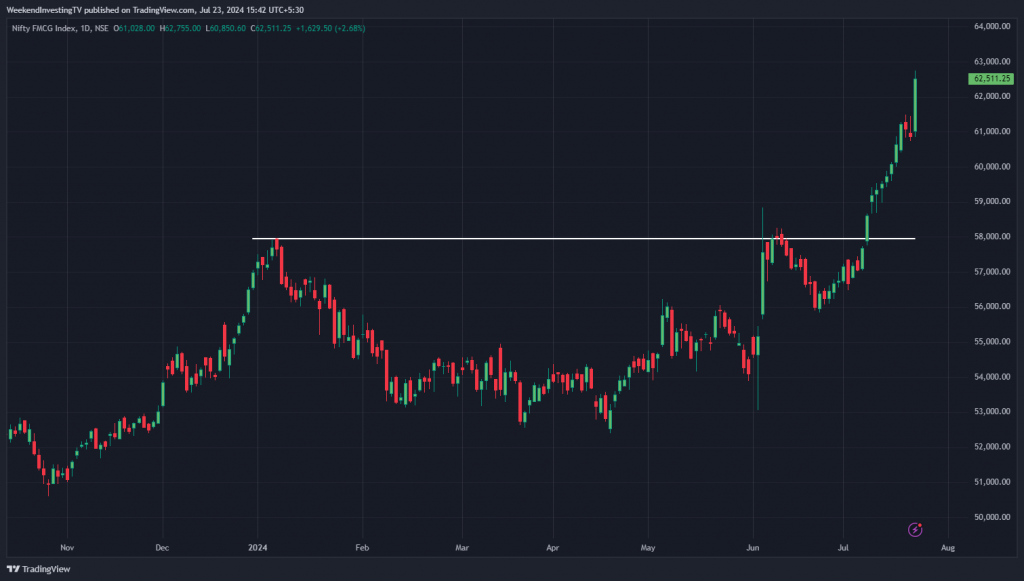This screenshot has width=1024, height=581.
Task: Click the 62,000.00 price axis label
Action: tap(992, 96)
